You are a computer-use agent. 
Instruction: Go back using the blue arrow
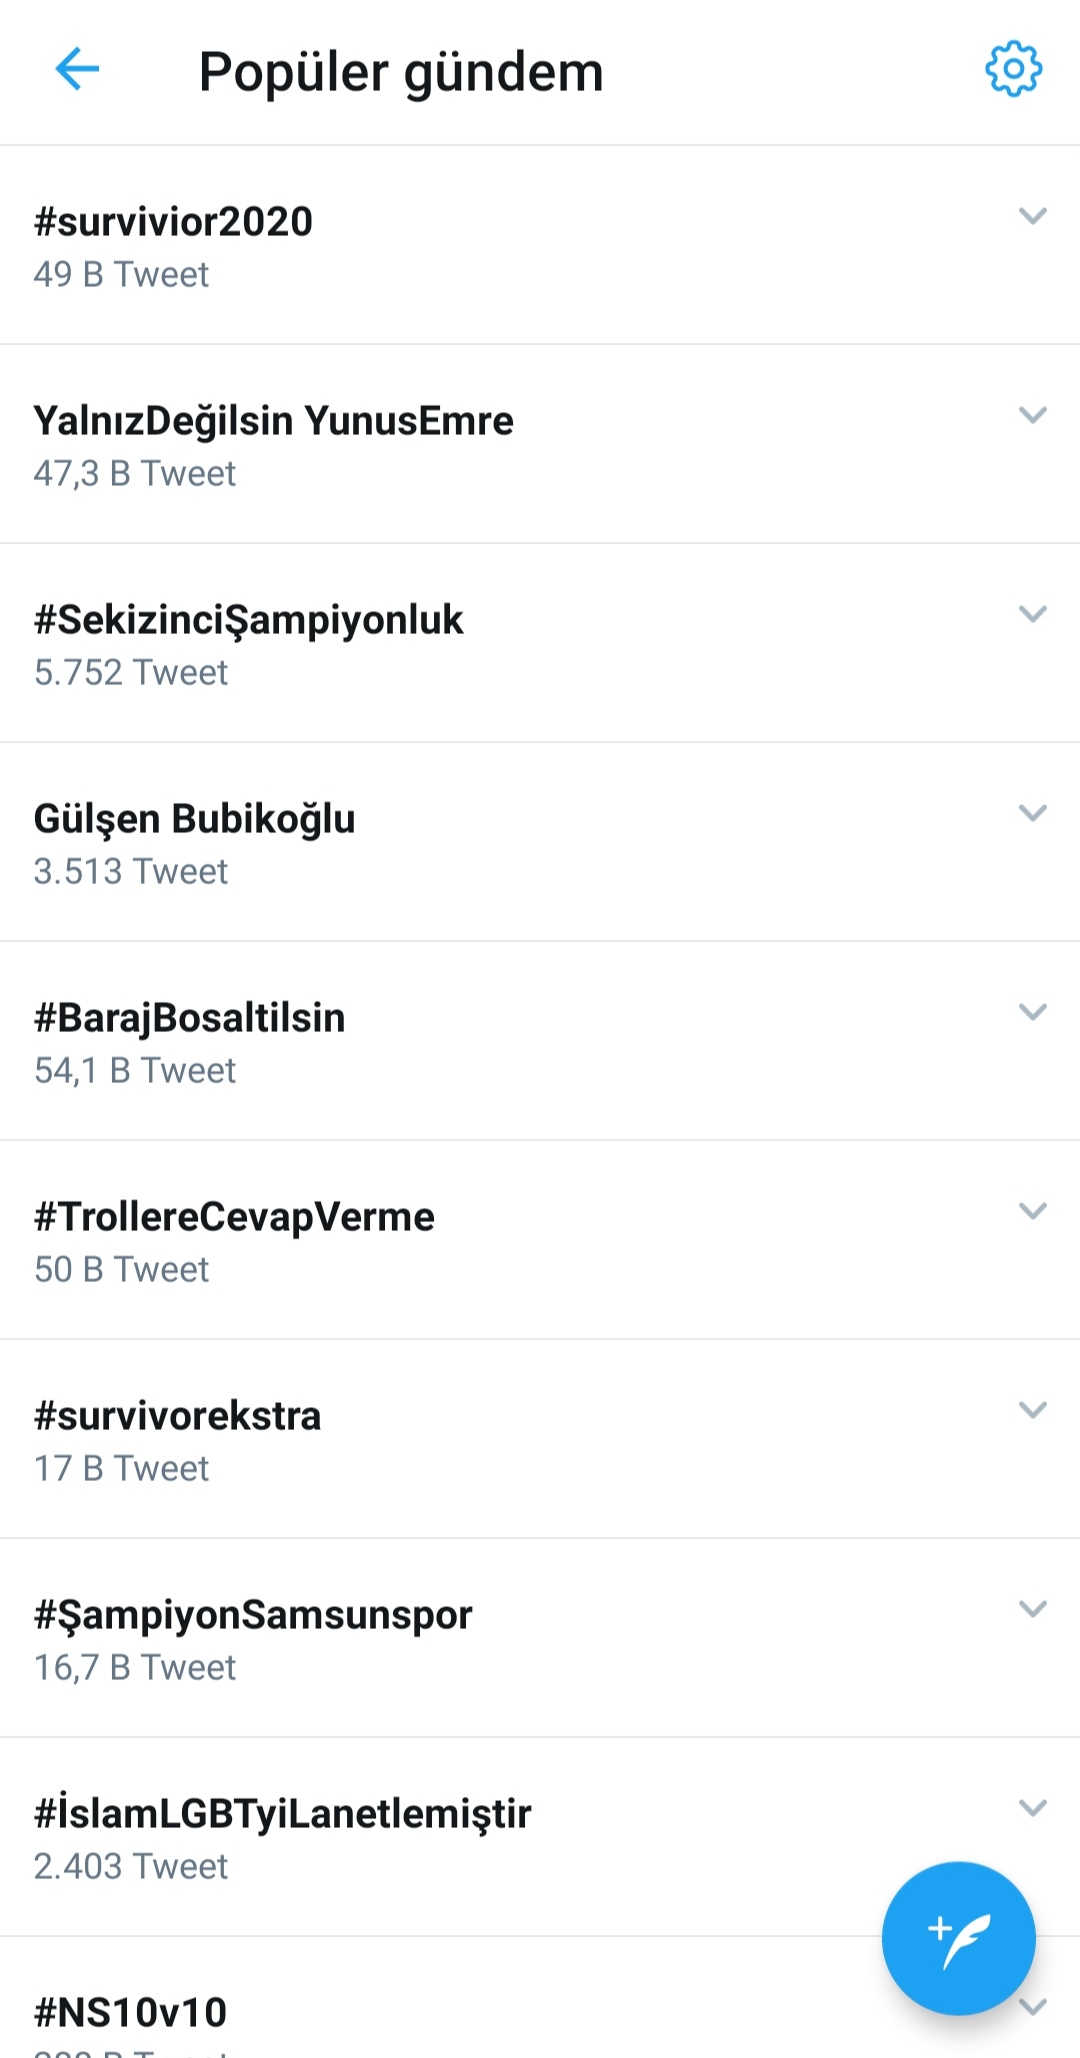[77, 69]
